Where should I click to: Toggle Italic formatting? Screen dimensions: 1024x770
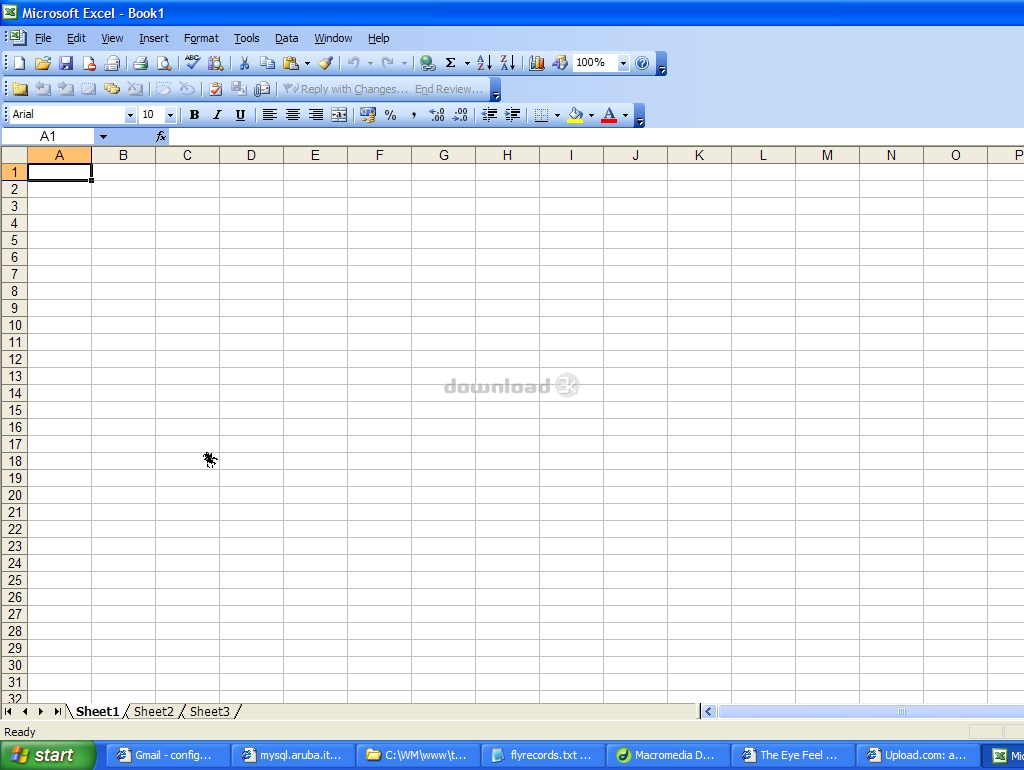point(217,115)
